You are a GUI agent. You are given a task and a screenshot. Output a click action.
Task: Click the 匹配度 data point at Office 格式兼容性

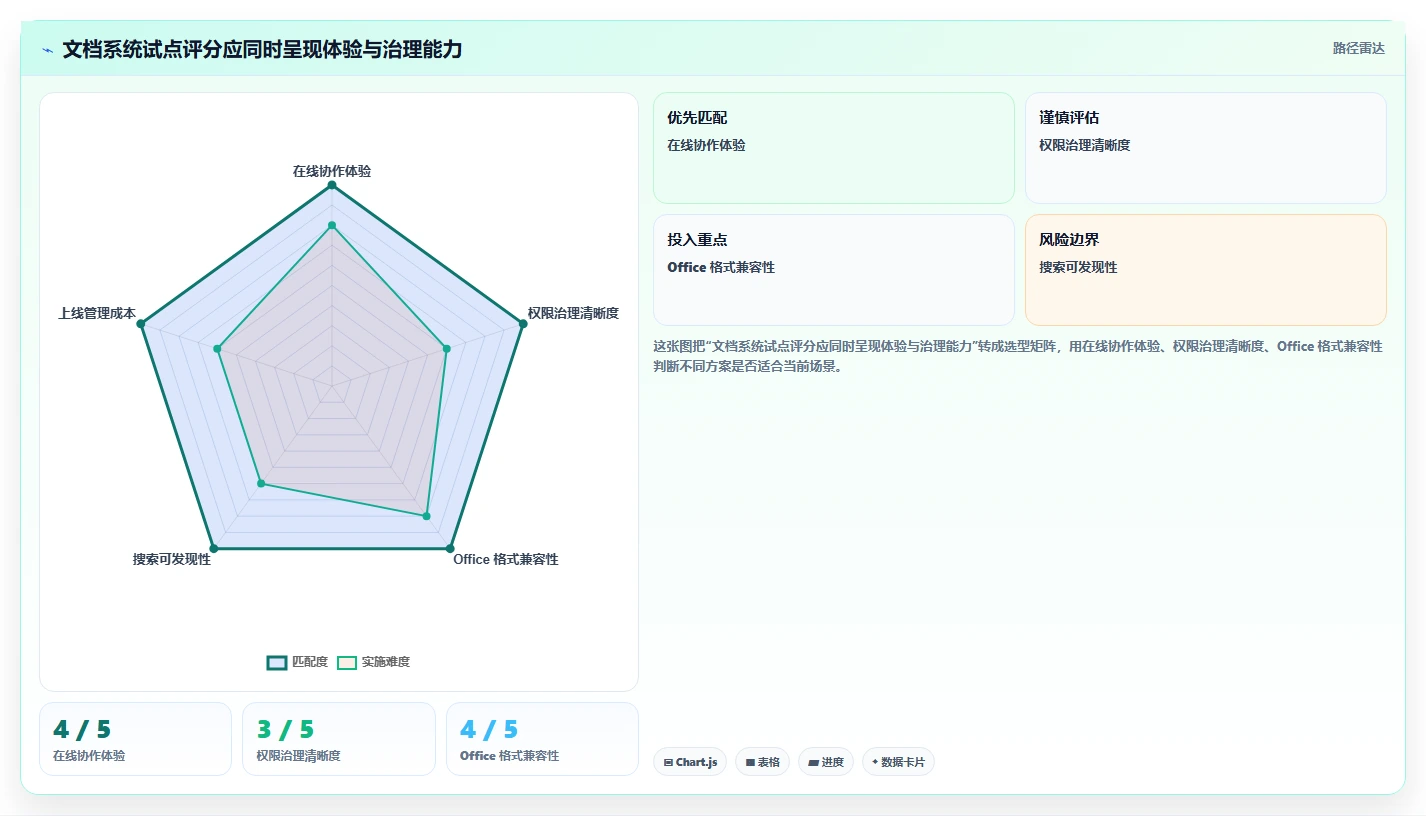(x=450, y=548)
